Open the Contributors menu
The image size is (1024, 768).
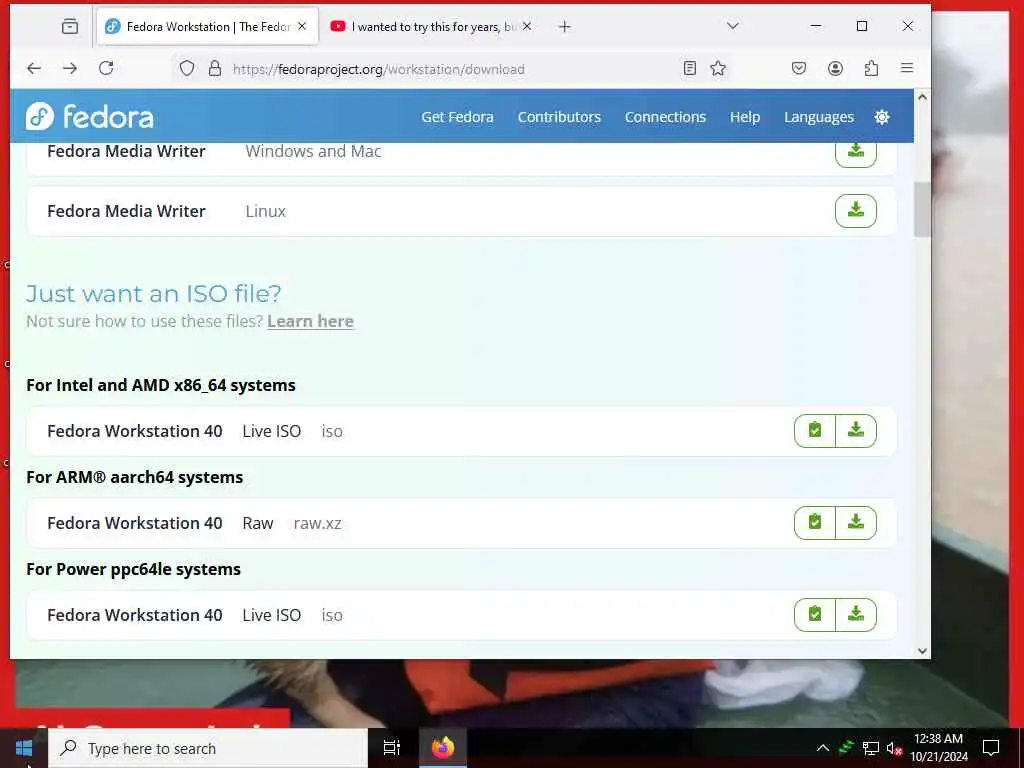559,117
